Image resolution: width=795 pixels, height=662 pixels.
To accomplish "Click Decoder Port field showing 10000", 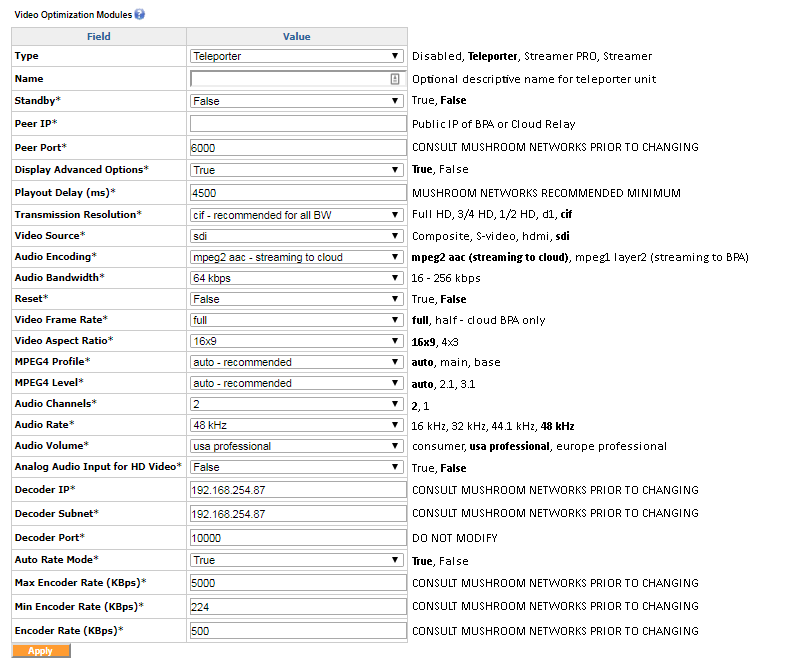I will pyautogui.click(x=298, y=538).
